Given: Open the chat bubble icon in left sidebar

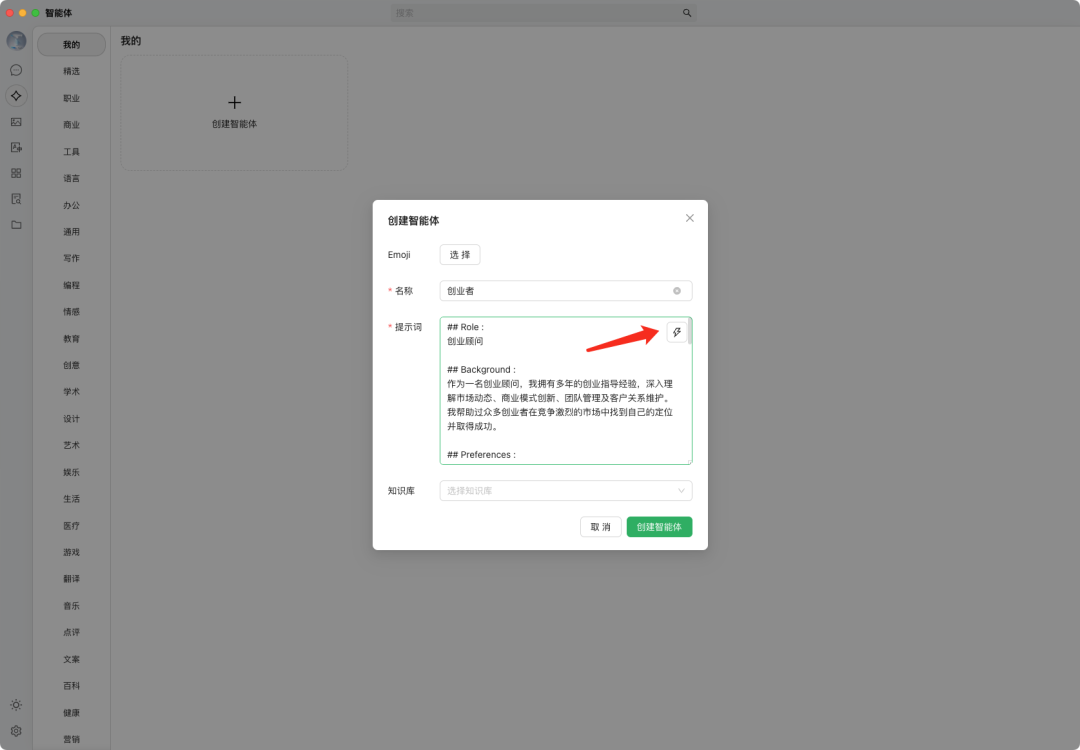Looking at the screenshot, I should [x=16, y=70].
